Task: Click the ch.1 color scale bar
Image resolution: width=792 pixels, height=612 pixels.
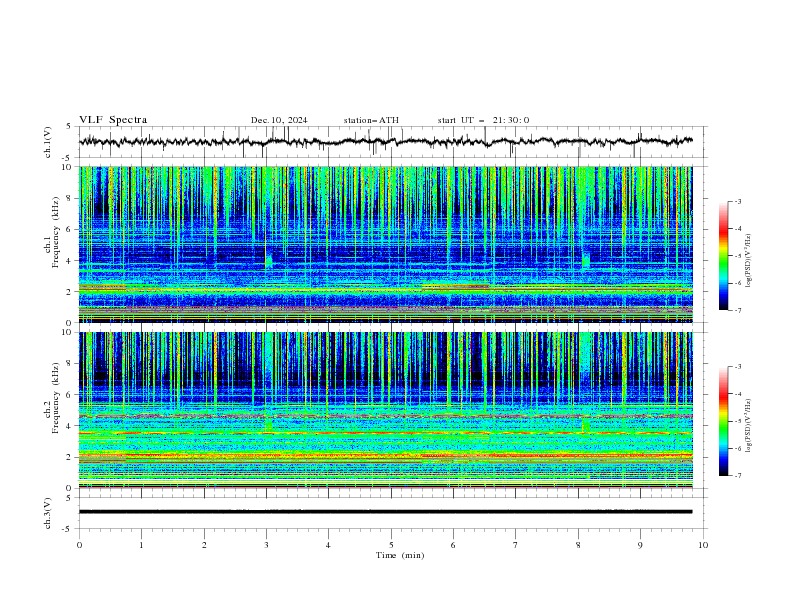Action: (724, 256)
